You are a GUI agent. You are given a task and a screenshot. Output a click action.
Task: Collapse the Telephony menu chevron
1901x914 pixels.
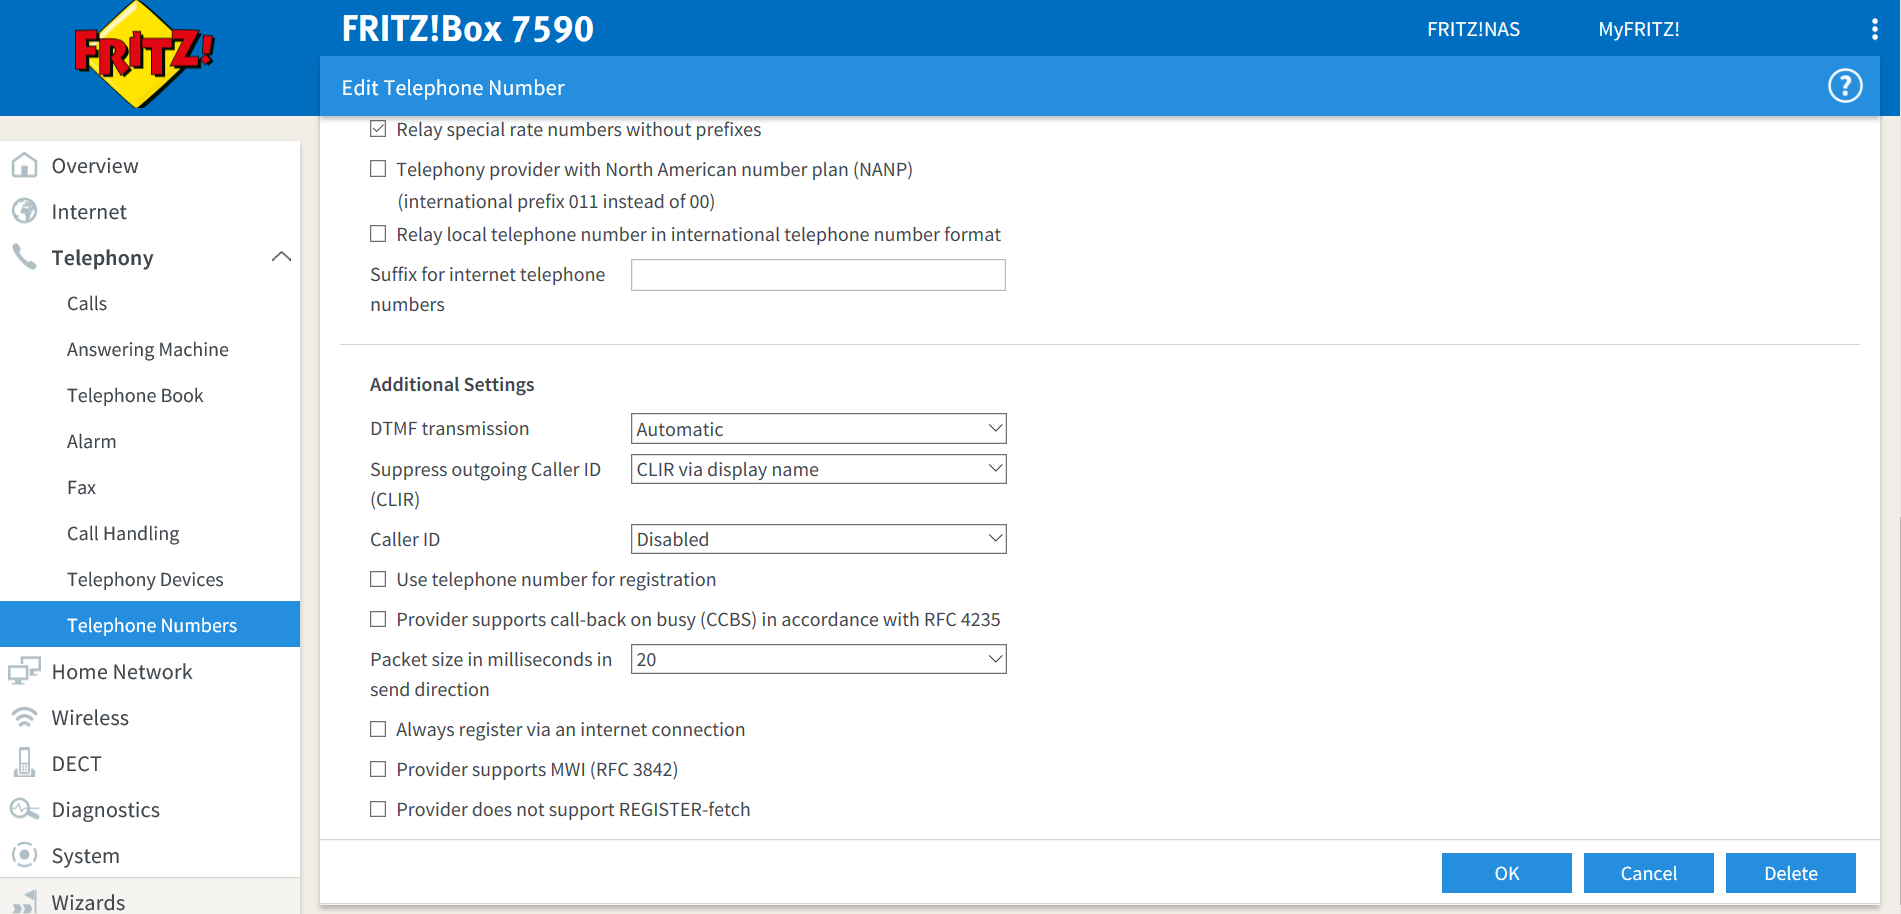[282, 257]
